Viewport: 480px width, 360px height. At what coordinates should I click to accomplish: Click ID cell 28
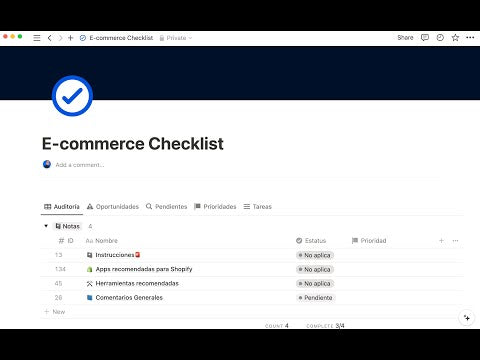[x=58, y=298]
